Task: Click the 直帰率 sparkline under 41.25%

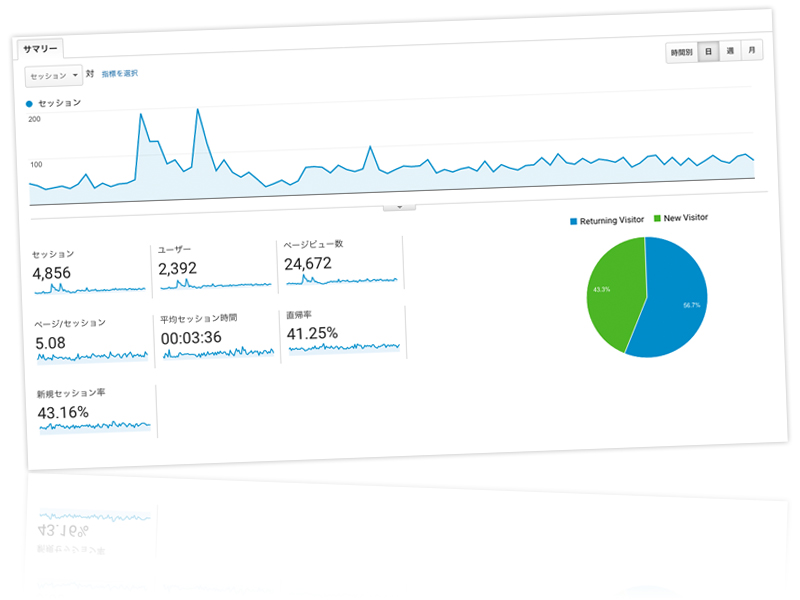Action: point(344,347)
